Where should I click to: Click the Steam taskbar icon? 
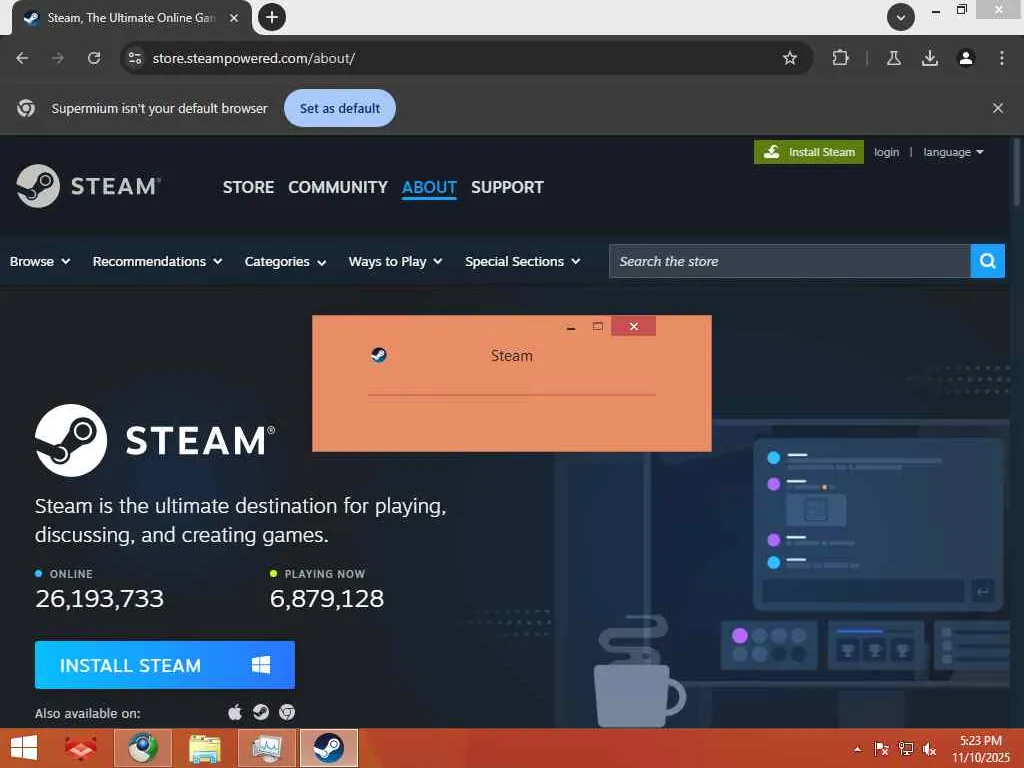point(328,748)
